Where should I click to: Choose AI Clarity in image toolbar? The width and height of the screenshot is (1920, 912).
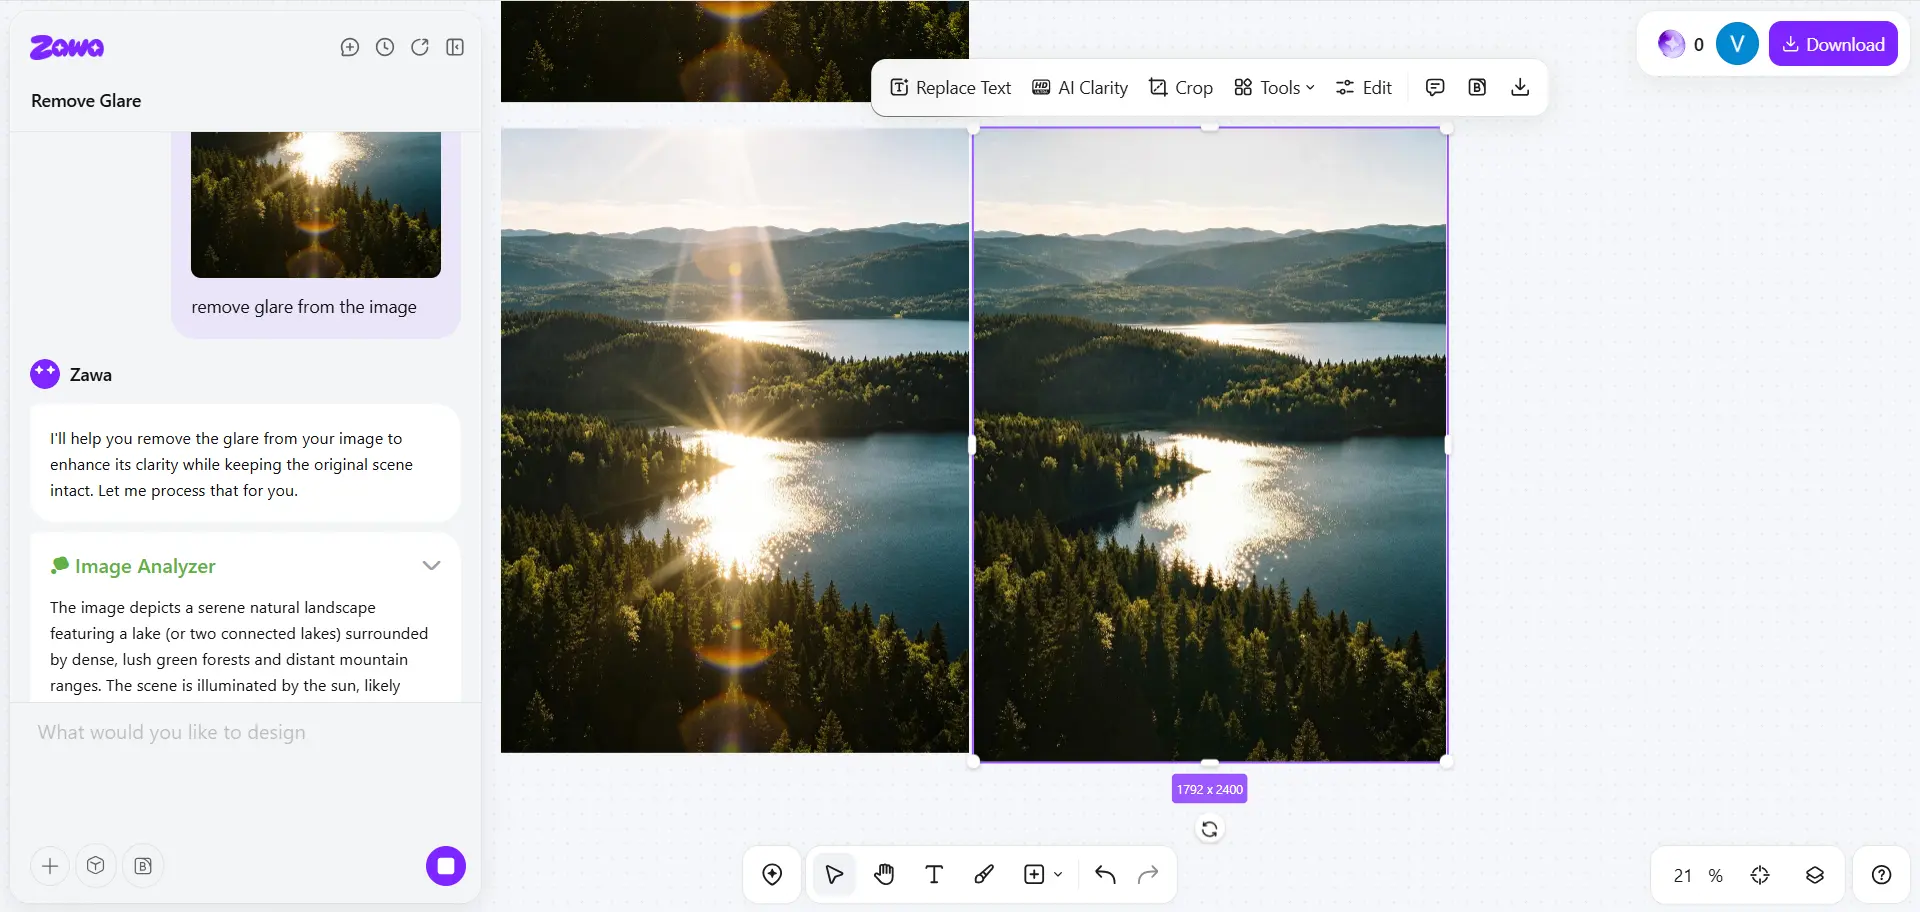pos(1080,88)
